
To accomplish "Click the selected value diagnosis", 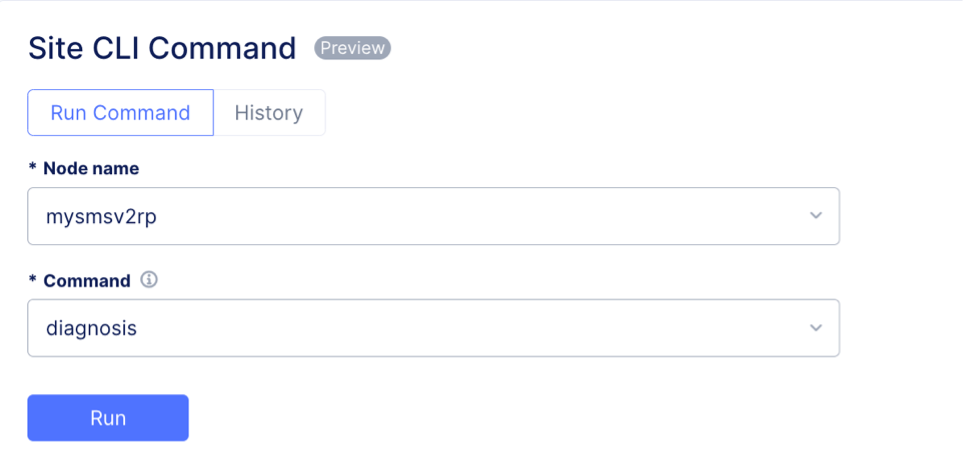I will point(92,328).
